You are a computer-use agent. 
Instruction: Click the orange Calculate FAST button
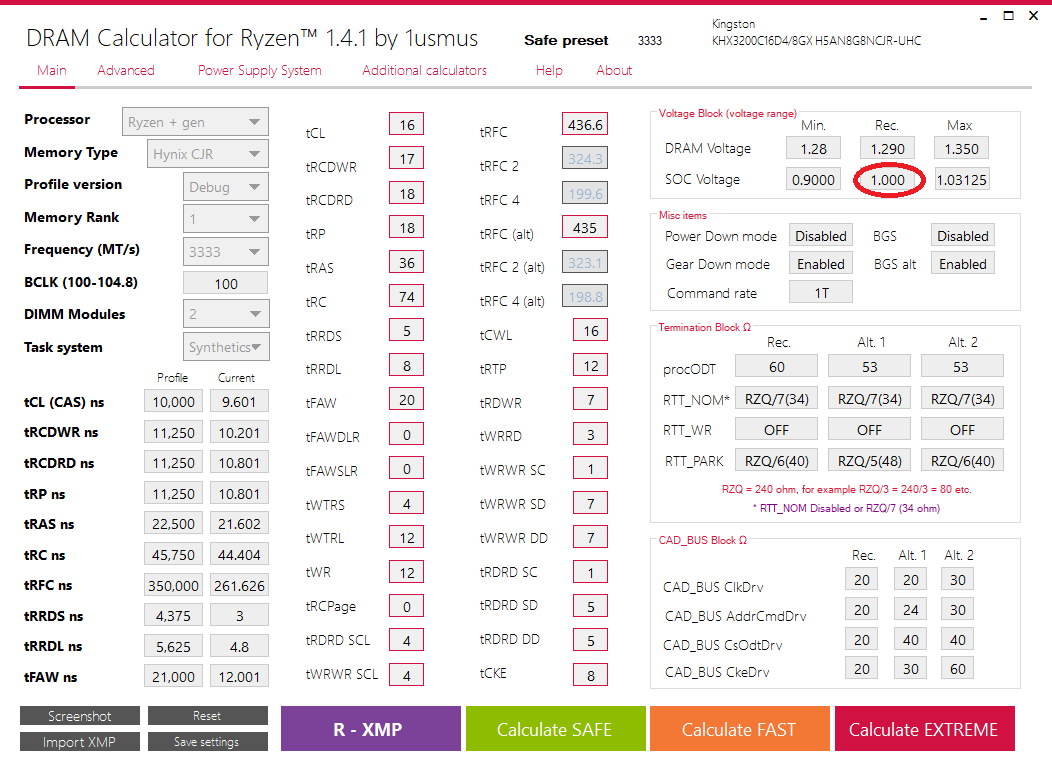click(739, 729)
